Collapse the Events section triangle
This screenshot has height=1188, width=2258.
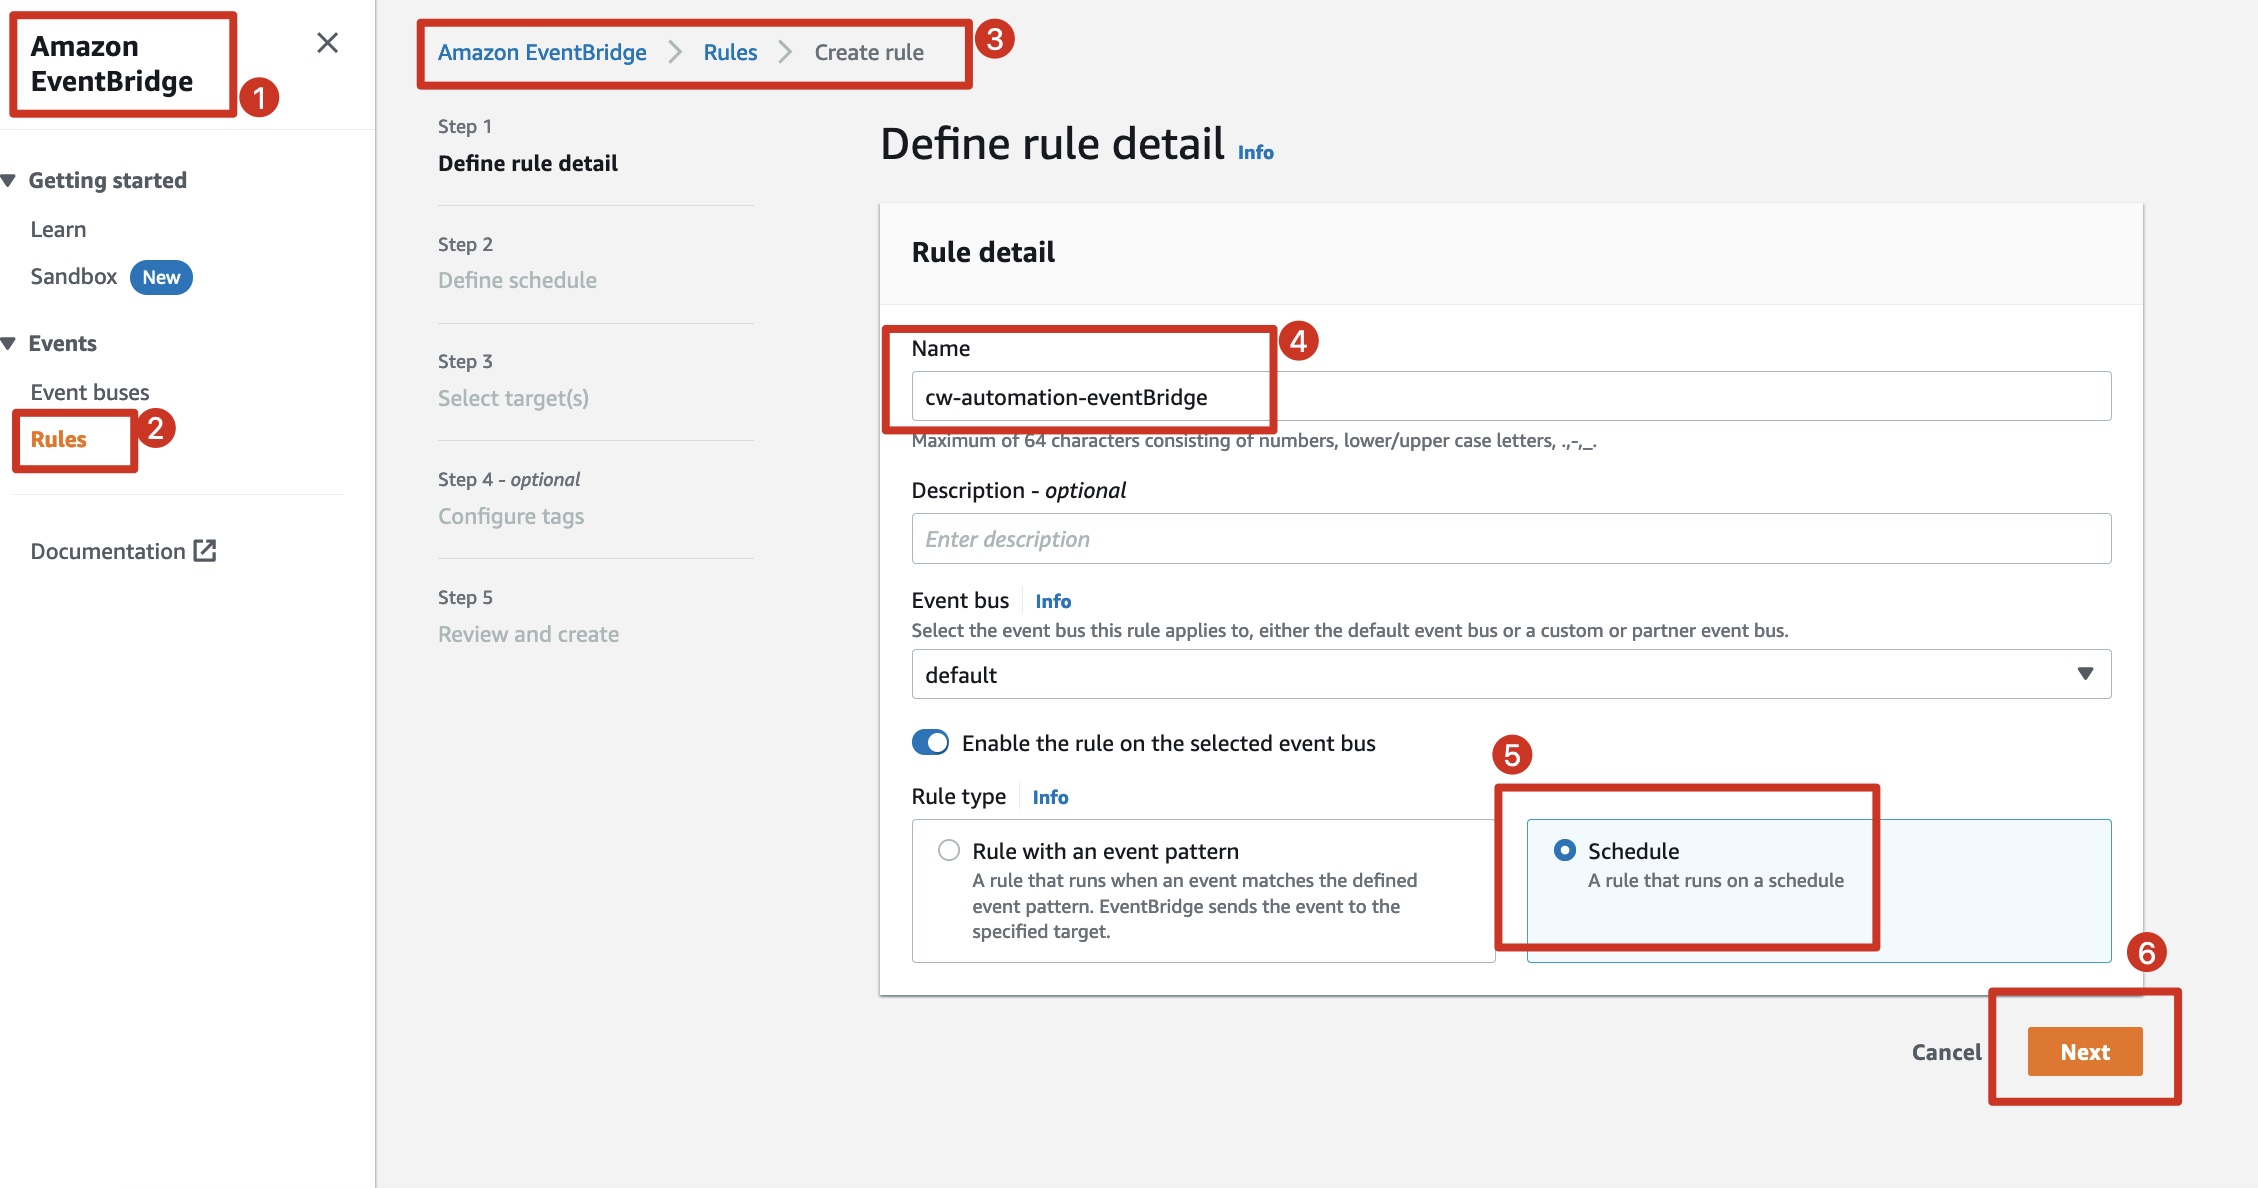9,343
